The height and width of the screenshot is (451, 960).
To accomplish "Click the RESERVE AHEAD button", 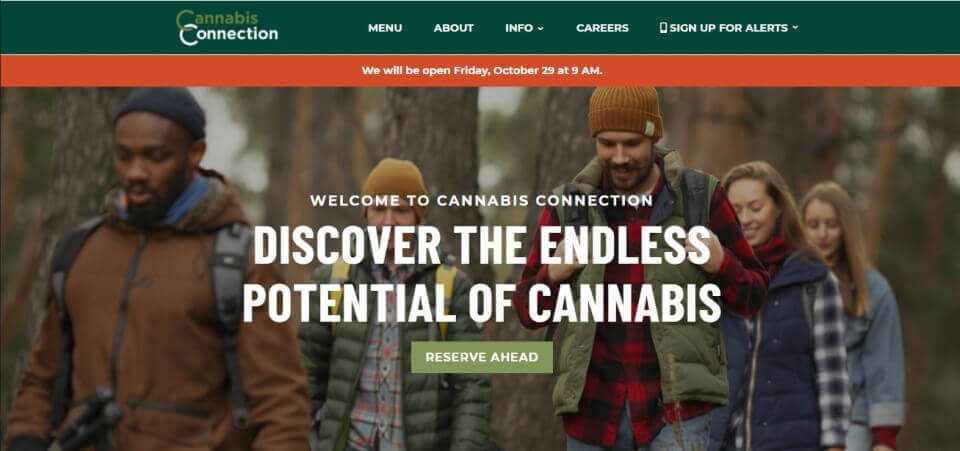I will tap(482, 357).
